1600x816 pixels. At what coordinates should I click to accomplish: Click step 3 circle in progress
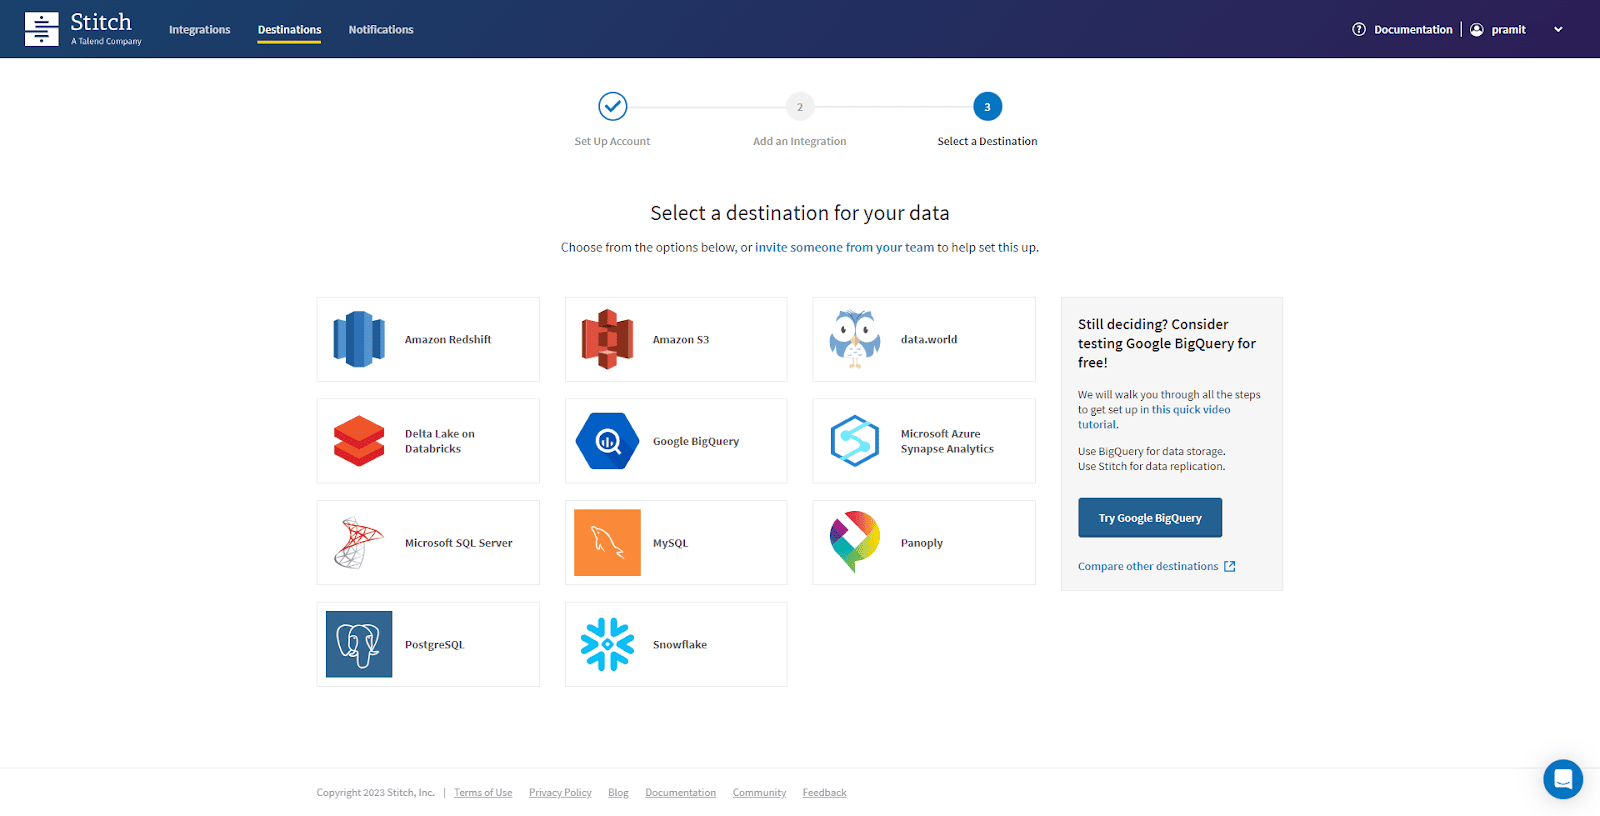click(987, 107)
